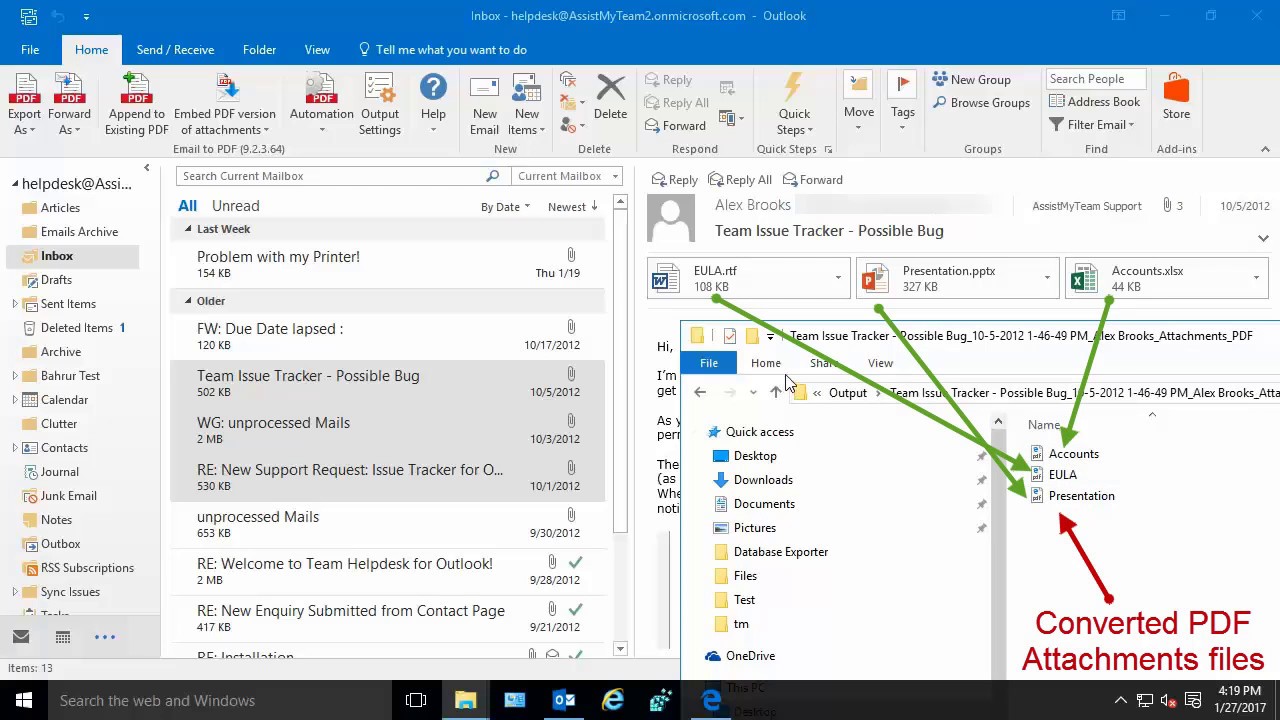Click the Browse Groups button
This screenshot has width=1280, height=720.
pyautogui.click(x=981, y=103)
